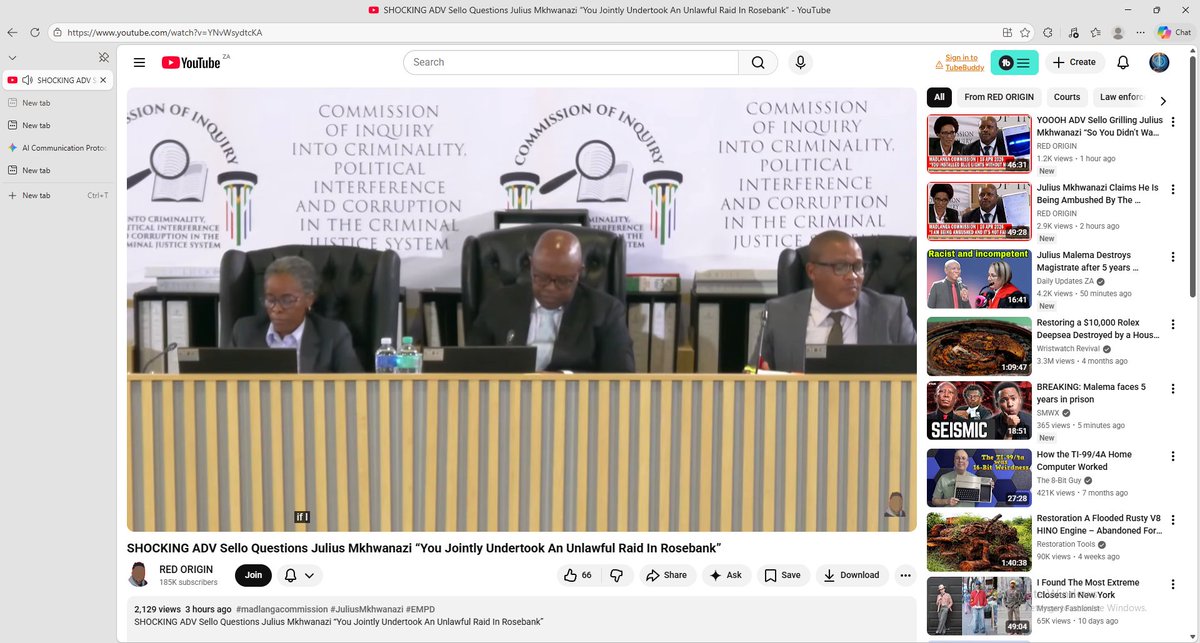Switch to the first New tab entry
The width and height of the screenshot is (1200, 643).
tap(57, 103)
